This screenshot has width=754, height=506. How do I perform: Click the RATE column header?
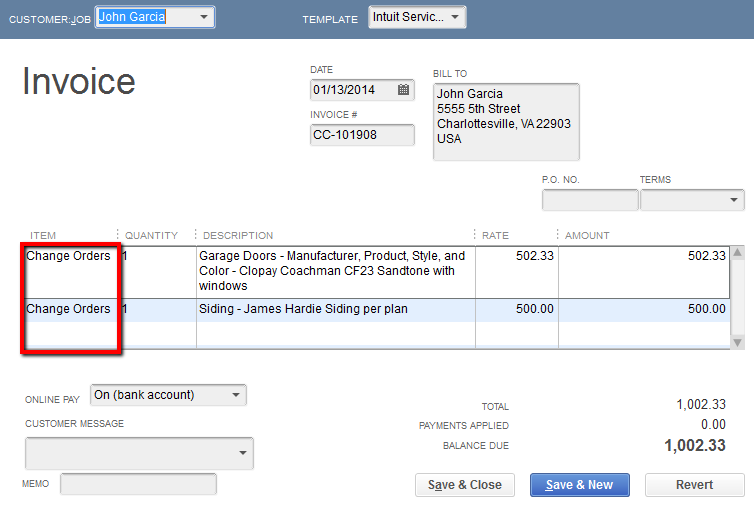[x=495, y=235]
